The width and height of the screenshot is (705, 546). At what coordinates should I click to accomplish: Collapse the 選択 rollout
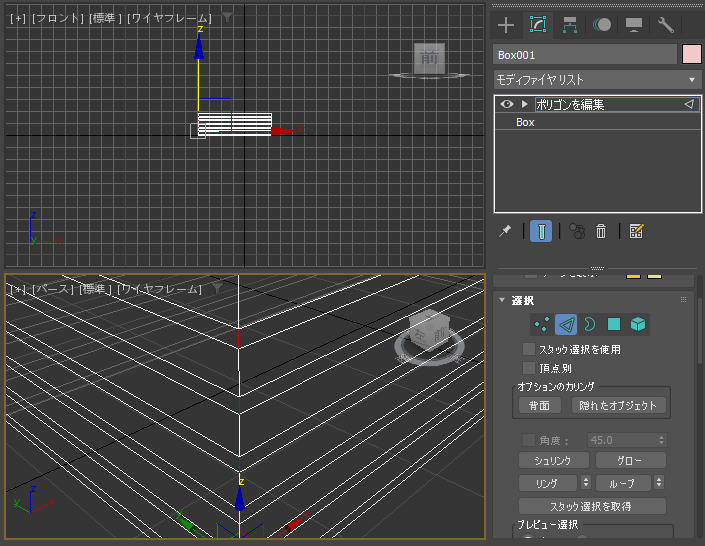coord(502,300)
